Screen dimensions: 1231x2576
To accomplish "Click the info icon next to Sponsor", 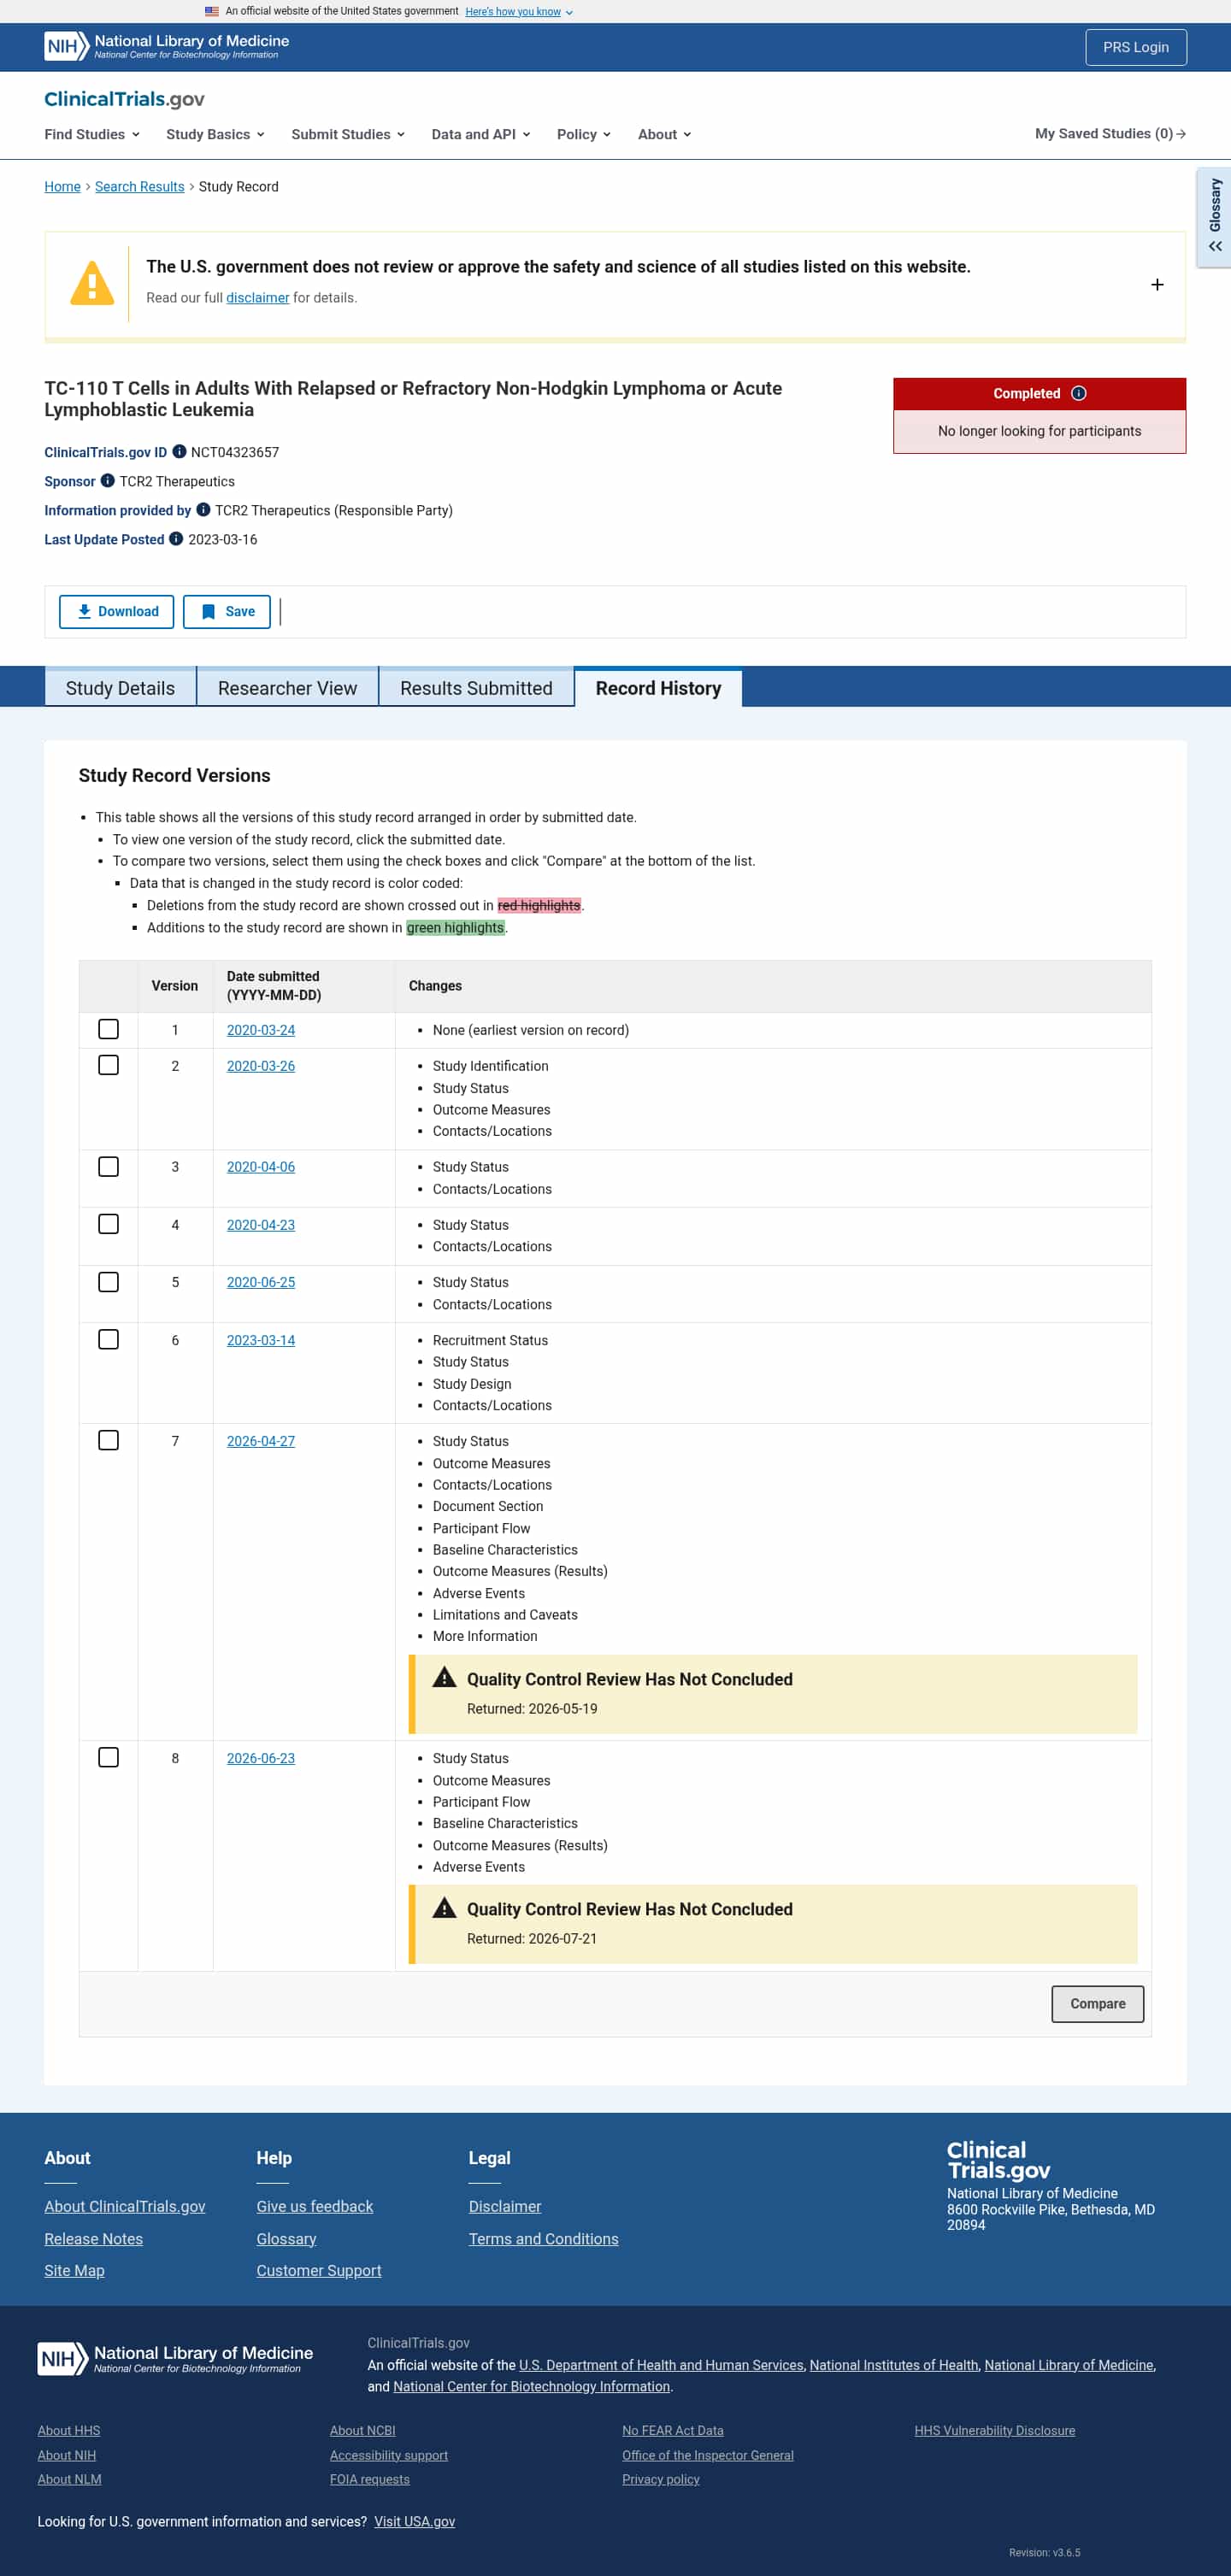I will (x=108, y=481).
